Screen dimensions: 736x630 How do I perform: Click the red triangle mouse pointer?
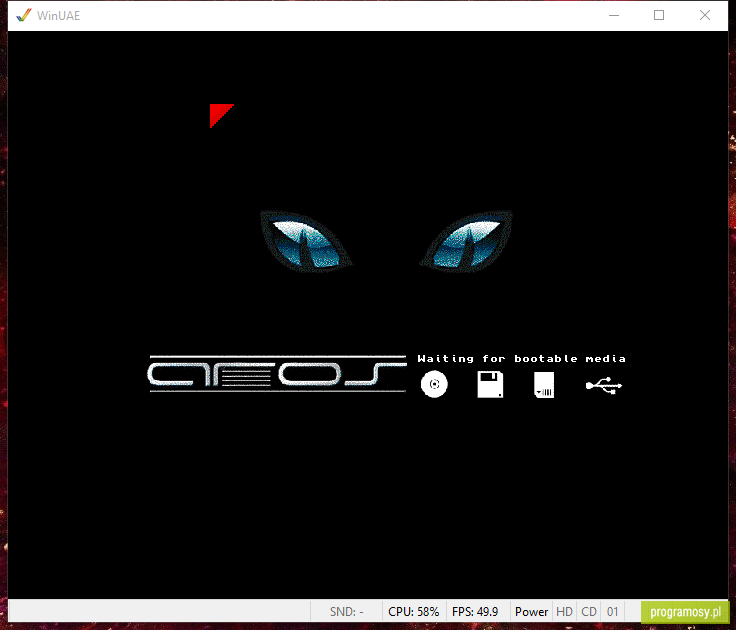click(x=220, y=115)
